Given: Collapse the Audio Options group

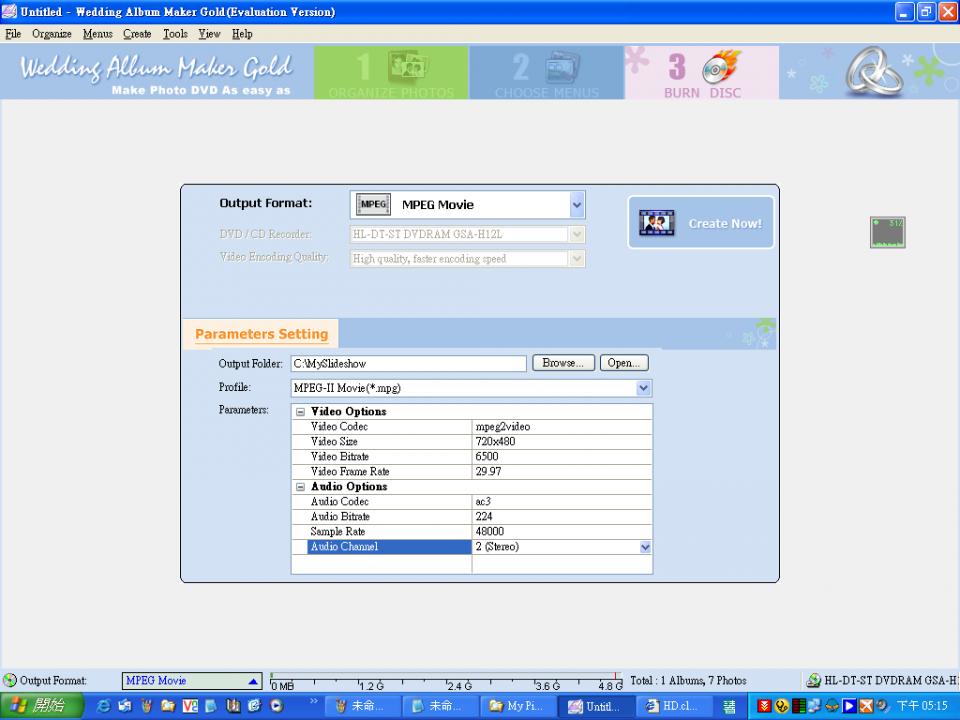Looking at the screenshot, I should click(x=301, y=487).
